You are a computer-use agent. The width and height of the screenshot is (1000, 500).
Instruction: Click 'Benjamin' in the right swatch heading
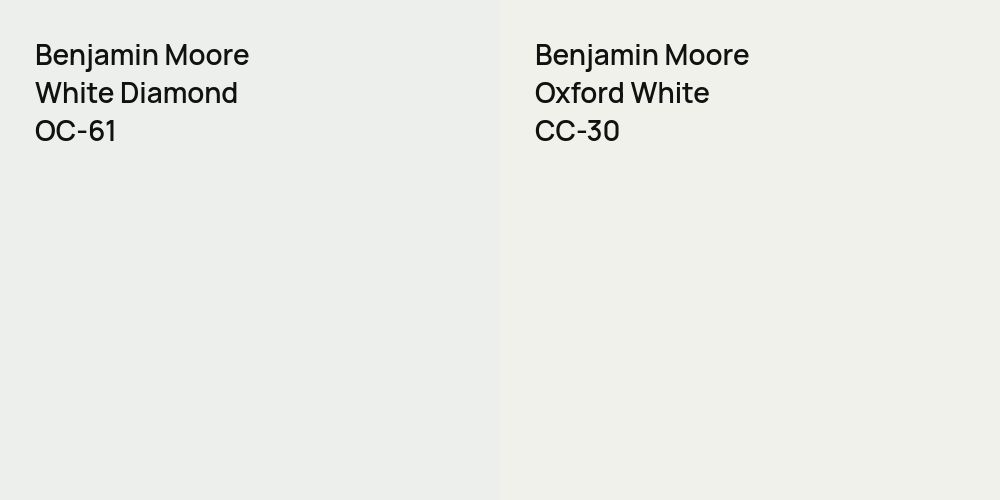click(x=597, y=55)
